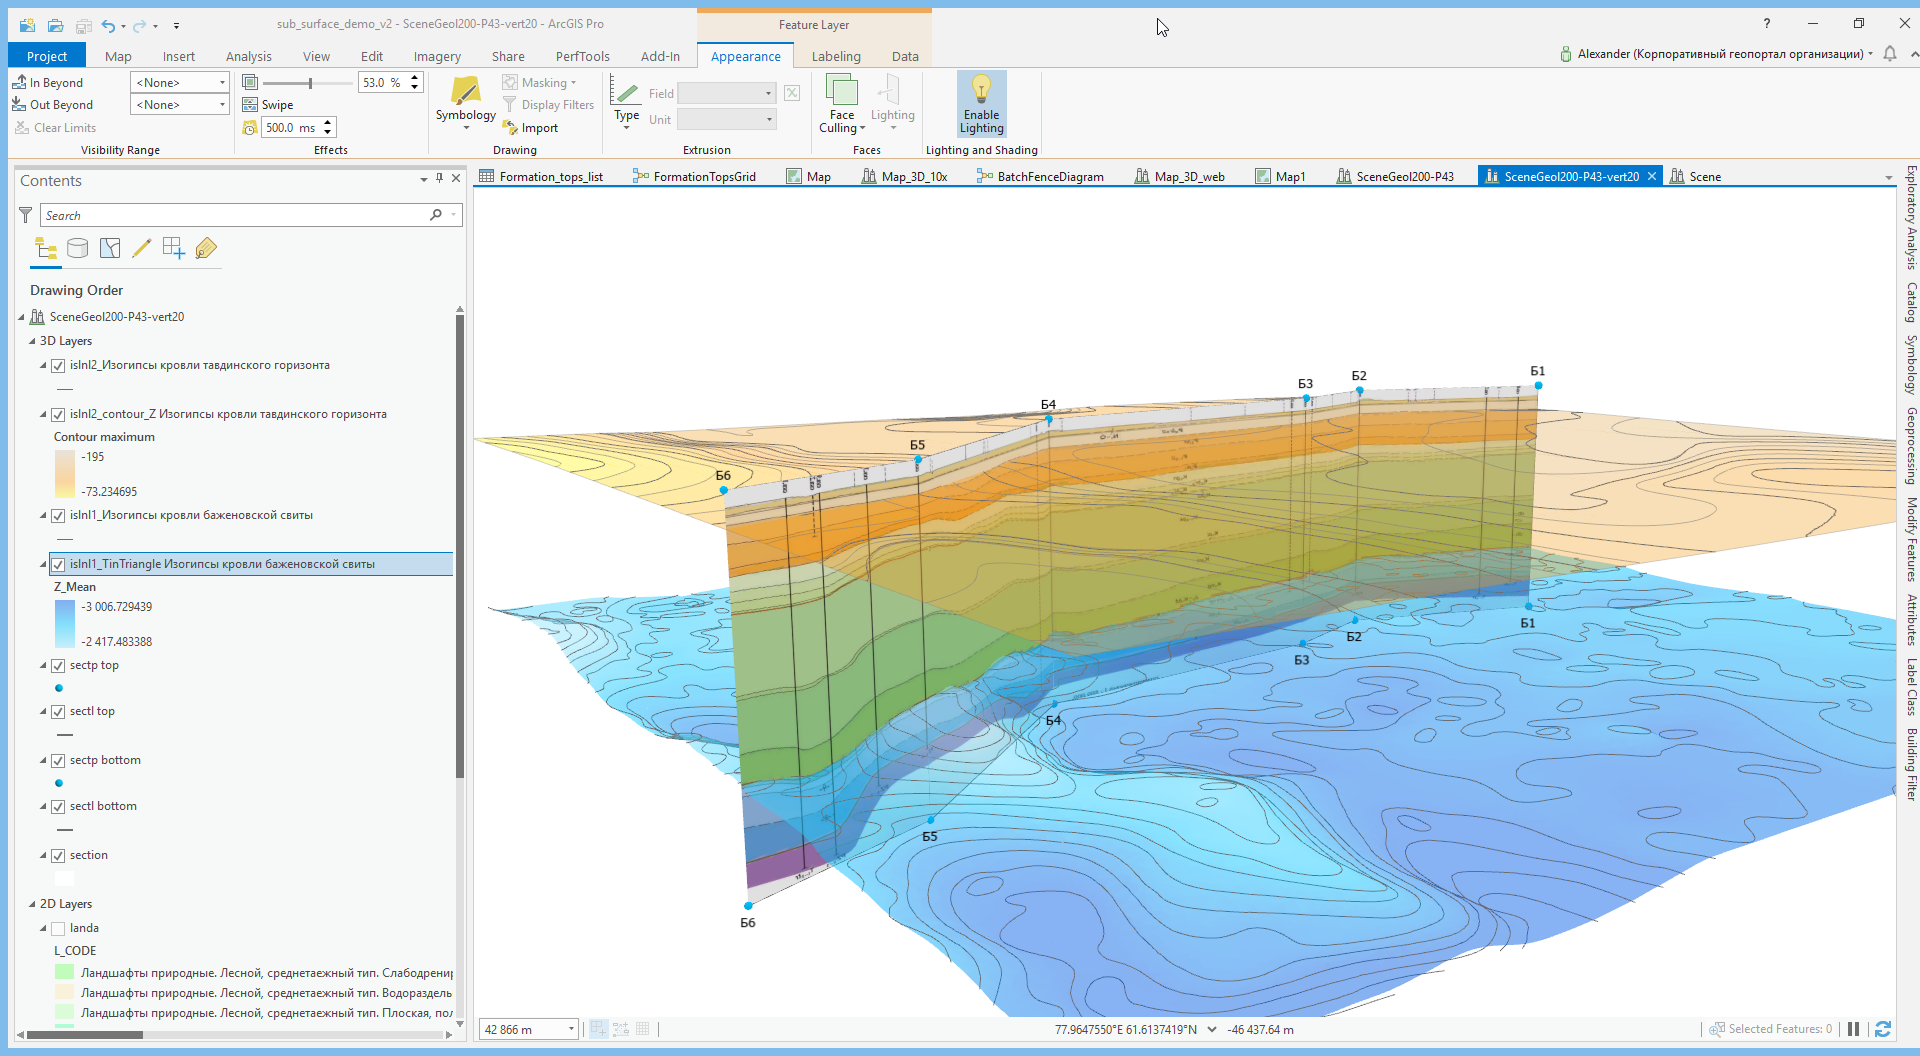Select List By Labeling icon
This screenshot has height=1056, width=1920.
coord(206,249)
